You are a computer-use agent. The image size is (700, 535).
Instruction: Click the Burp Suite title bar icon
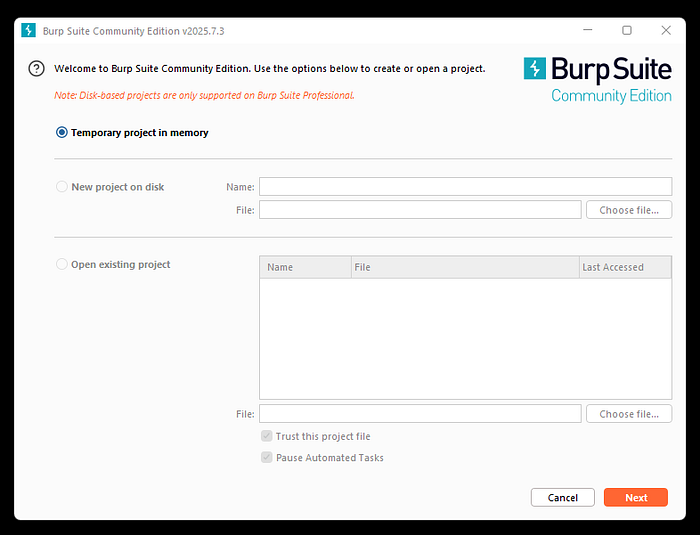(29, 30)
